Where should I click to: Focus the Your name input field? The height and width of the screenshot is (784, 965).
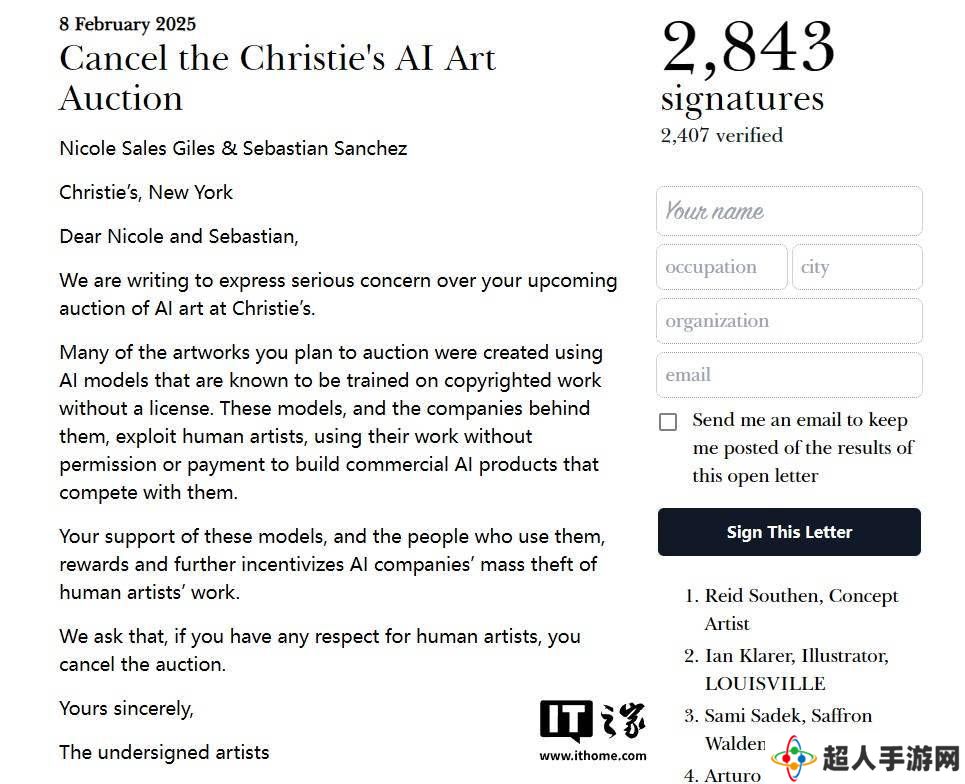789,211
